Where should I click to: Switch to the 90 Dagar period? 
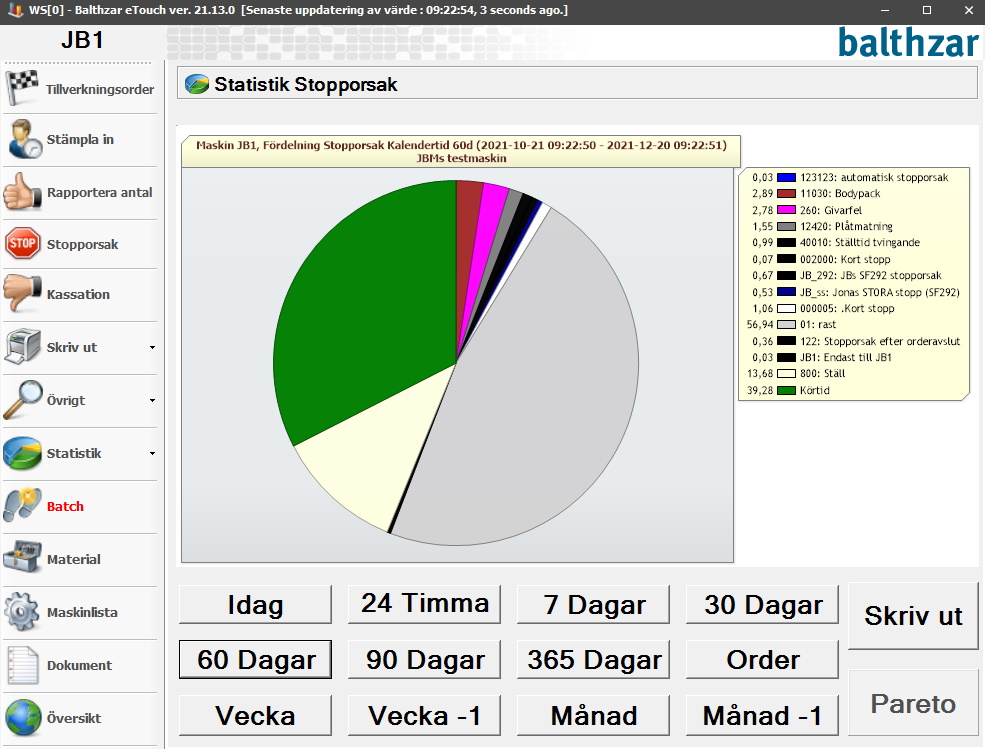click(x=424, y=659)
